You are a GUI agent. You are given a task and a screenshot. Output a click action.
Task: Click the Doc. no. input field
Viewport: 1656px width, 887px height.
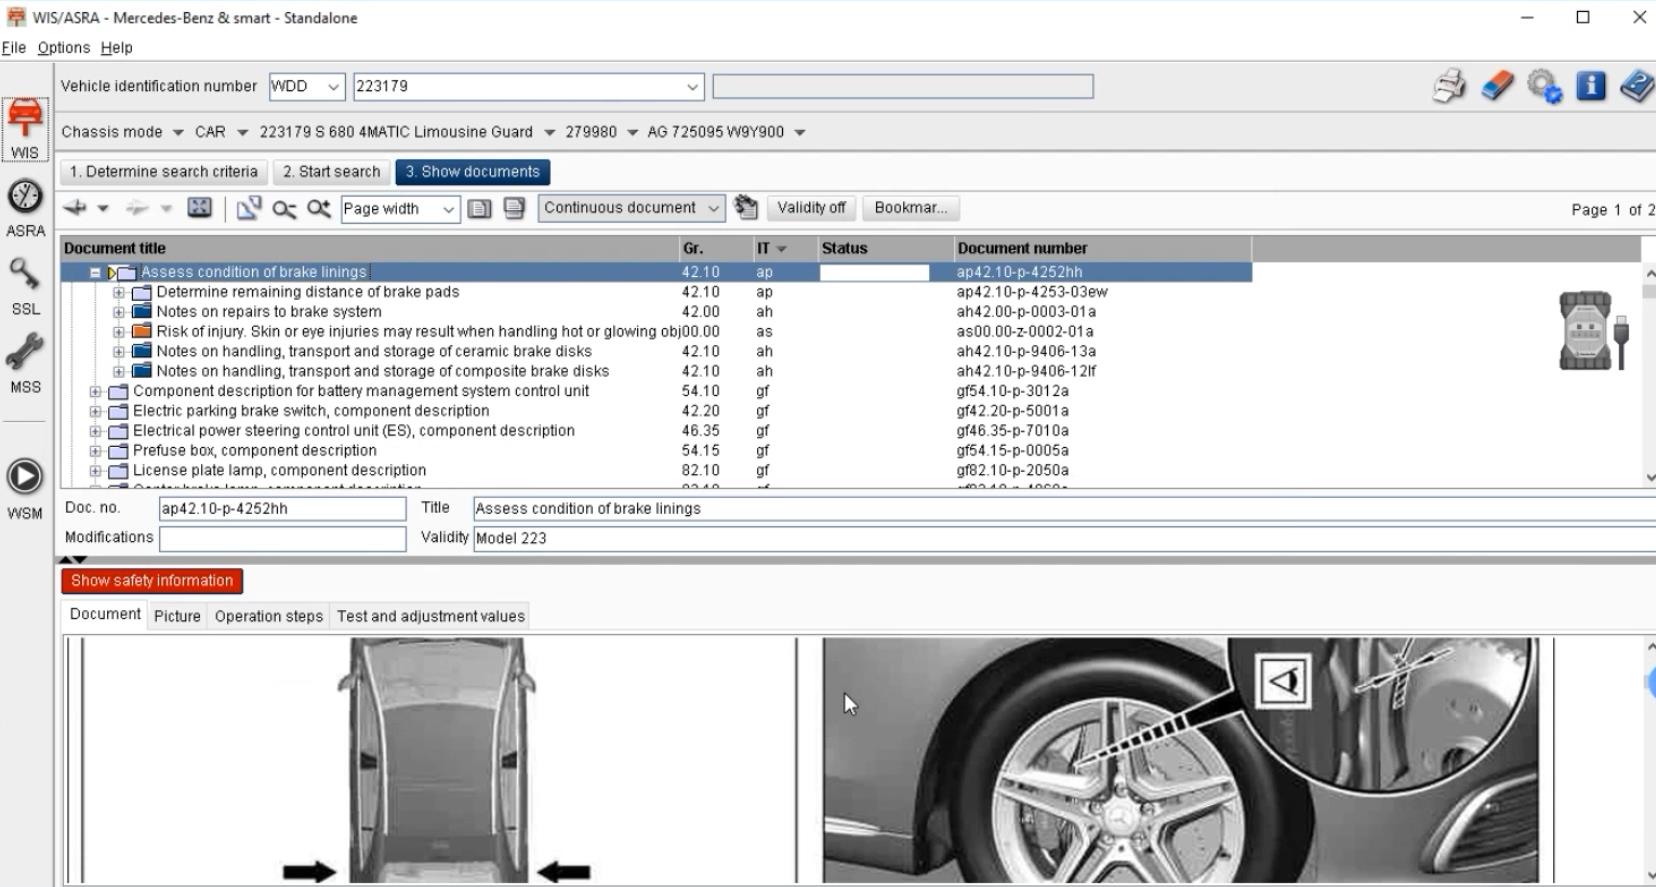click(283, 508)
